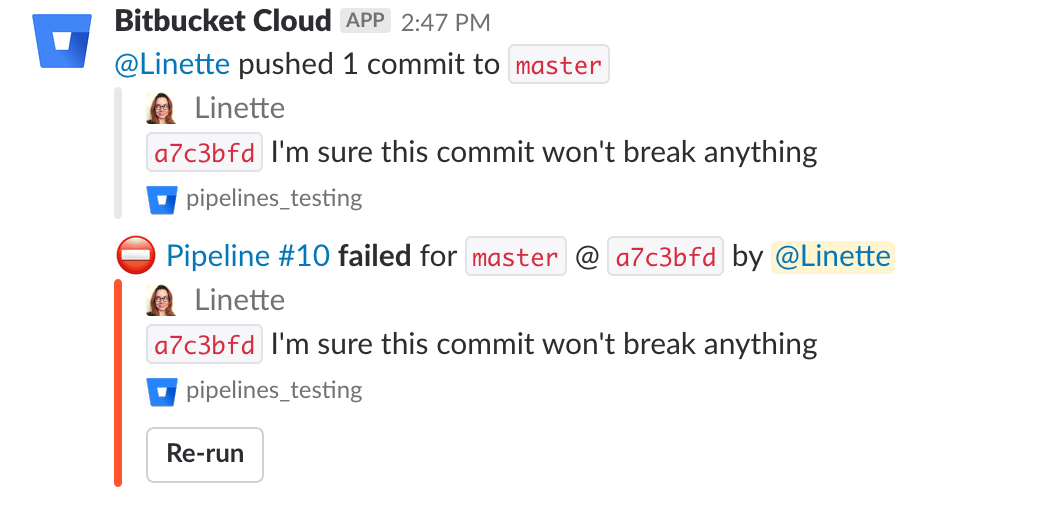
Task: Click the red failed status icon
Action: pyautogui.click(x=136, y=256)
